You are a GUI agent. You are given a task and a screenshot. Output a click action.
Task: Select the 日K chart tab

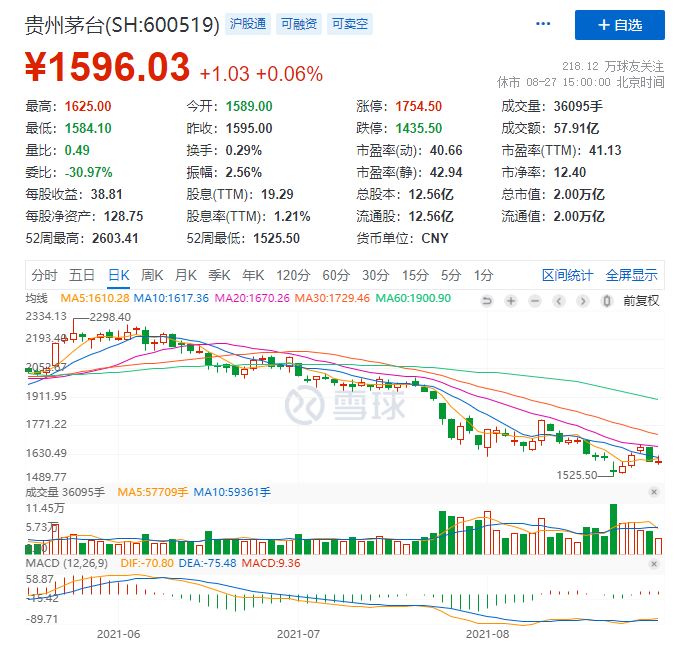coord(119,275)
